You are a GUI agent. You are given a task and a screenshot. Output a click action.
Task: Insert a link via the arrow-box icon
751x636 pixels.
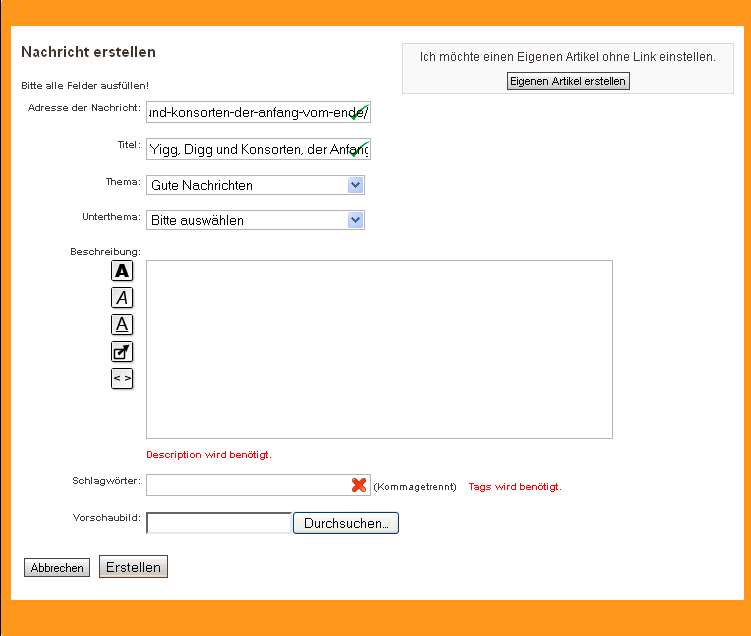point(122,352)
